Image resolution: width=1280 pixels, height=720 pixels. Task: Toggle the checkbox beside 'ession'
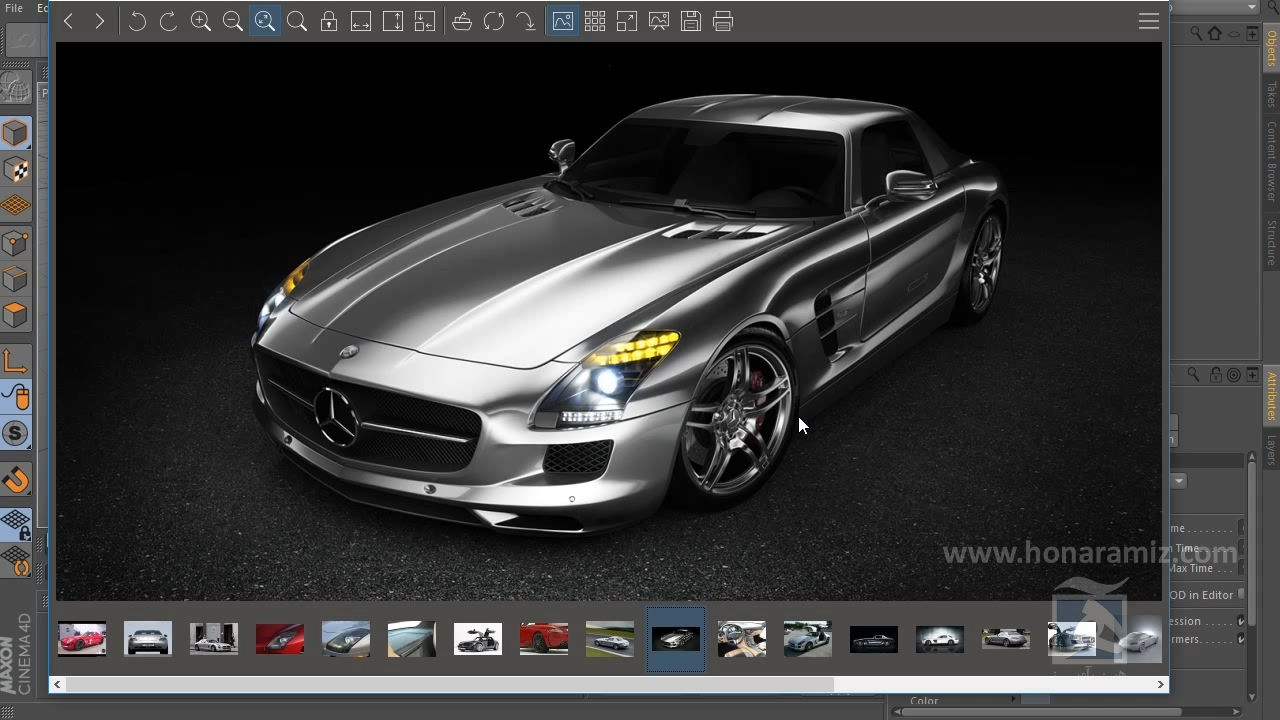pos(1242,621)
